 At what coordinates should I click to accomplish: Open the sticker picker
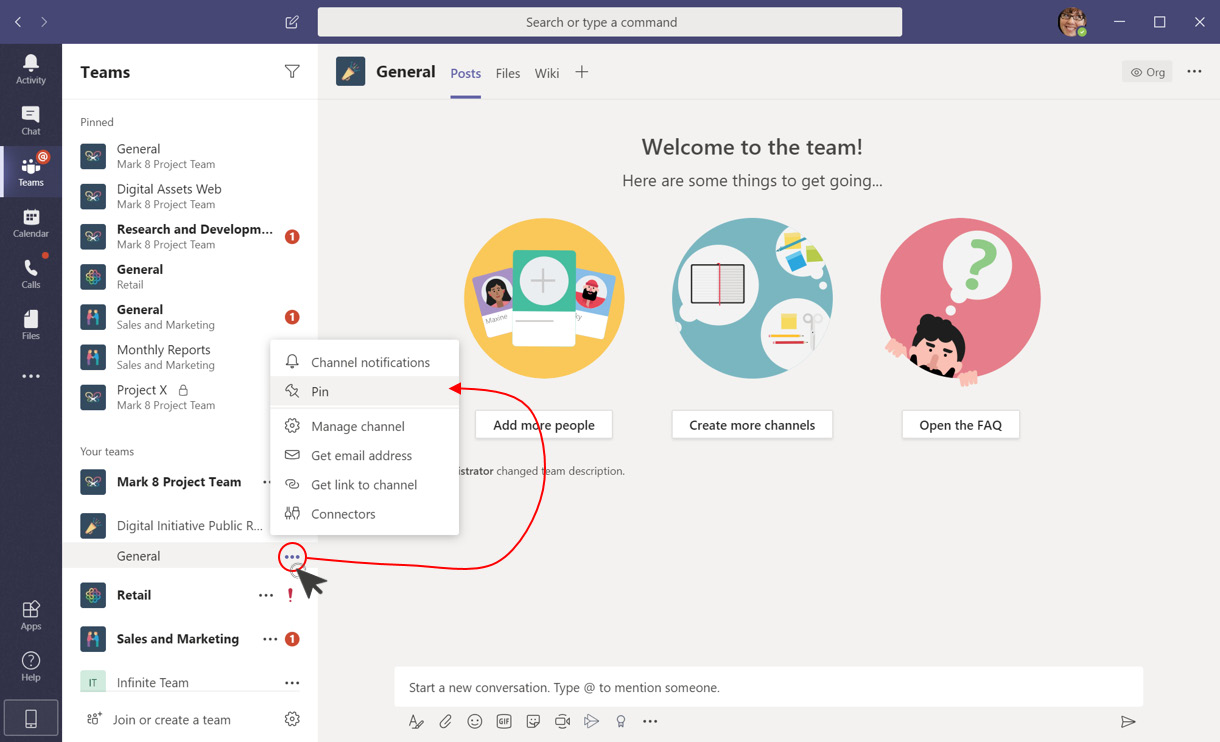click(x=533, y=721)
